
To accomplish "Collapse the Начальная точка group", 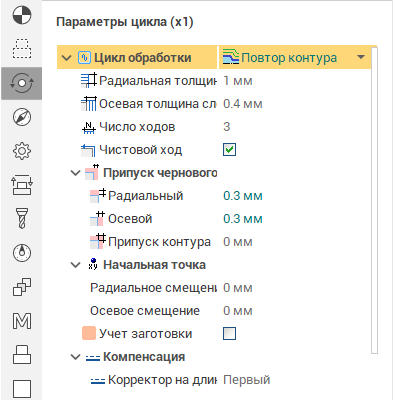I will click(76, 265).
